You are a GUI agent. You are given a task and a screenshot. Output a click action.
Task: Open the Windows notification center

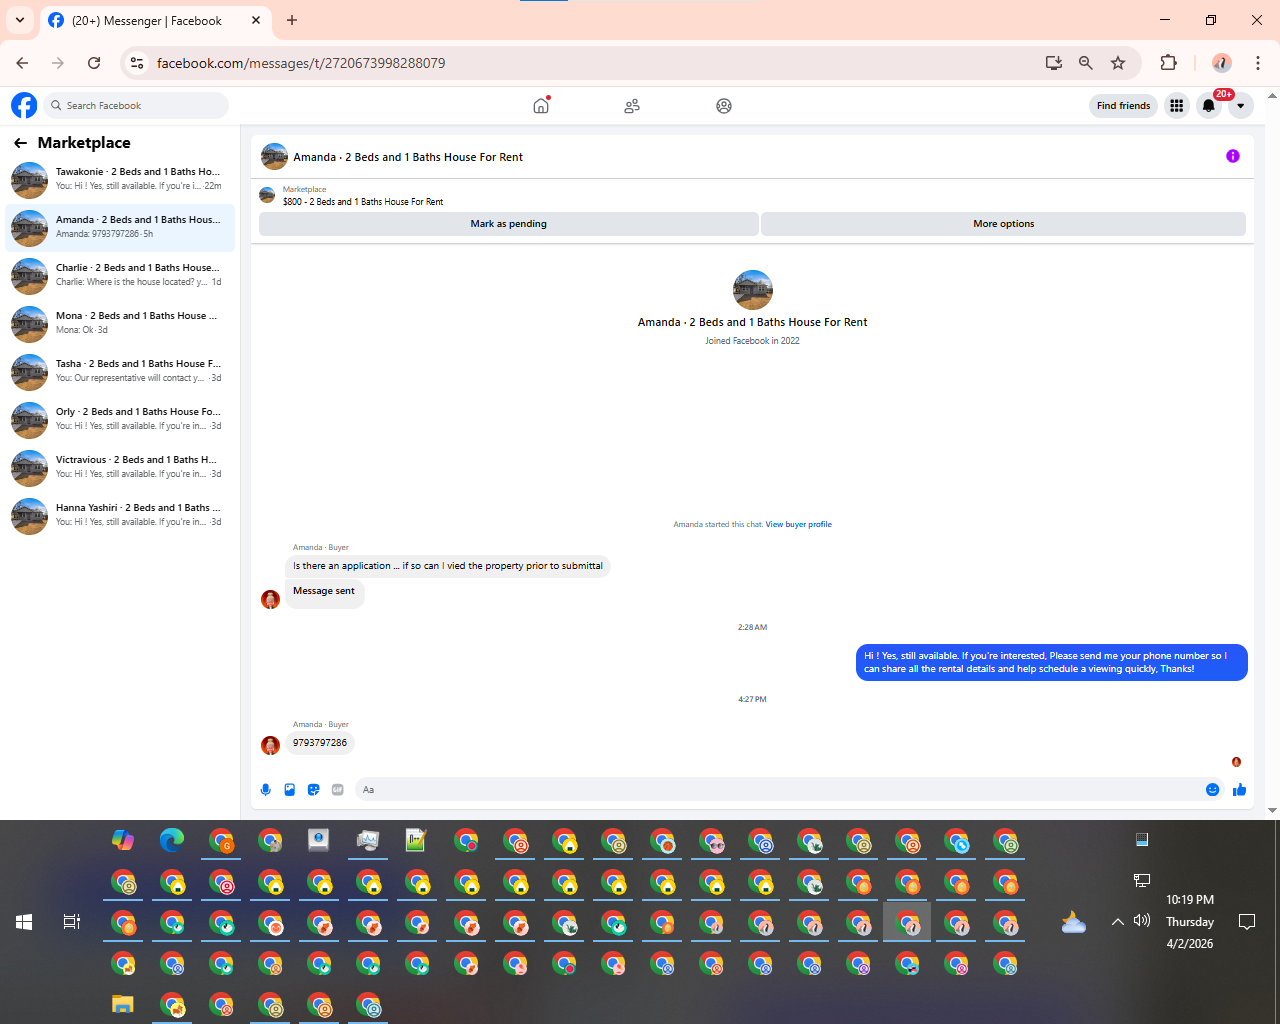coord(1247,922)
